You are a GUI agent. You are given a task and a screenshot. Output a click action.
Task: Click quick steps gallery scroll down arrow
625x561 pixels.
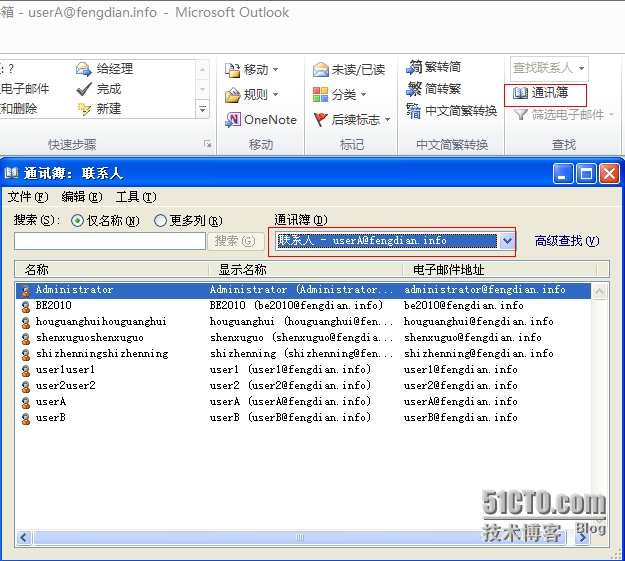[x=202, y=89]
